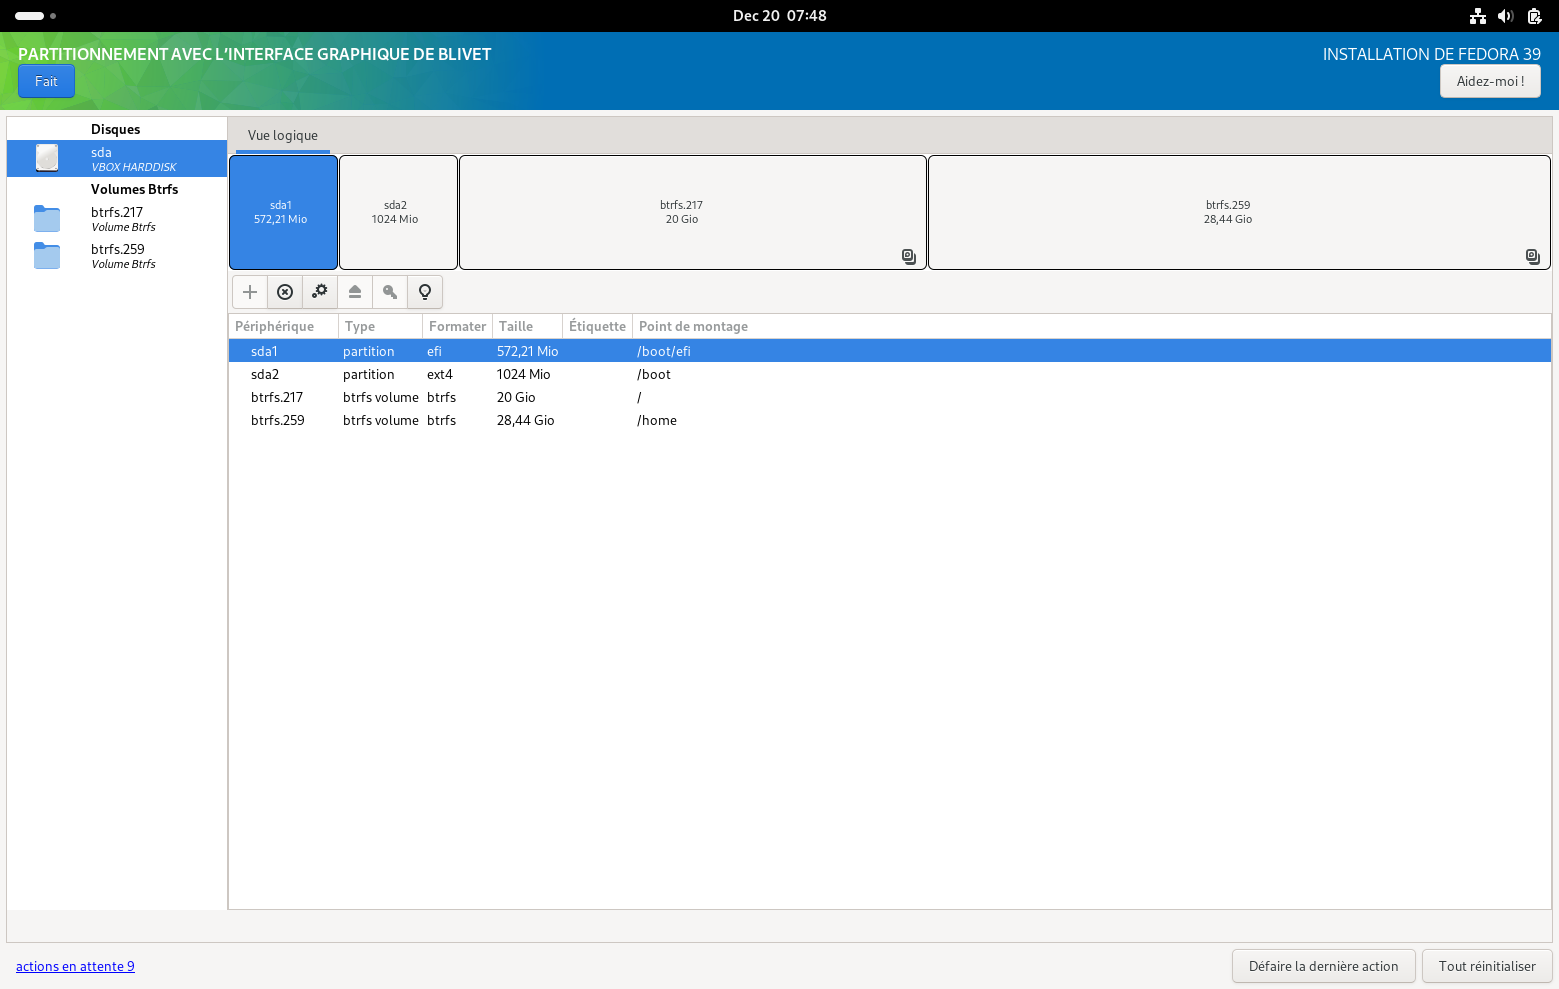
Task: Click the device information lightbulb icon
Action: coord(425,292)
